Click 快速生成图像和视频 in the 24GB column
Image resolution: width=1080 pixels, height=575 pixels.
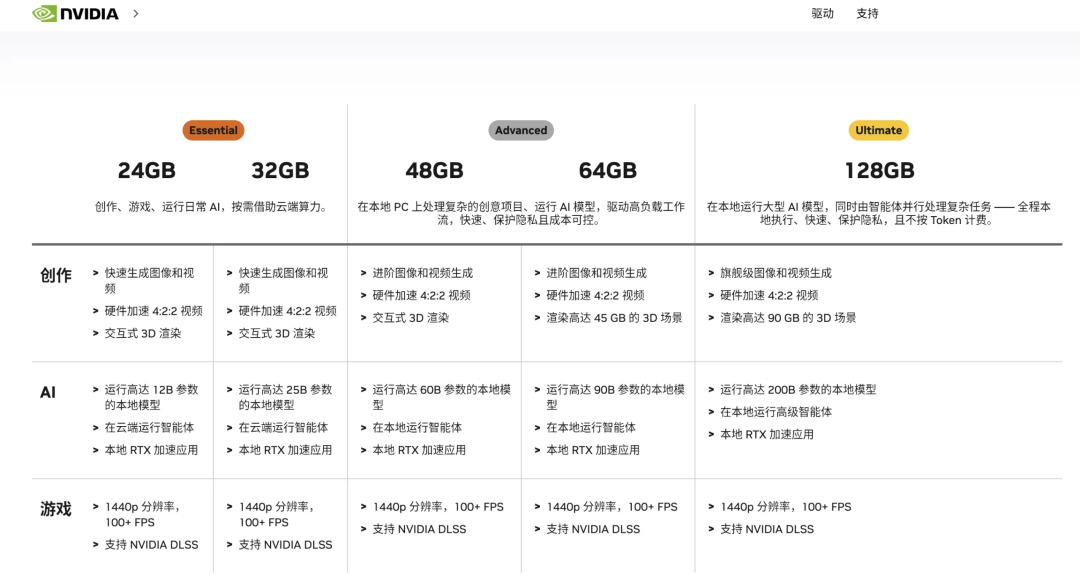pyautogui.click(x=149, y=280)
